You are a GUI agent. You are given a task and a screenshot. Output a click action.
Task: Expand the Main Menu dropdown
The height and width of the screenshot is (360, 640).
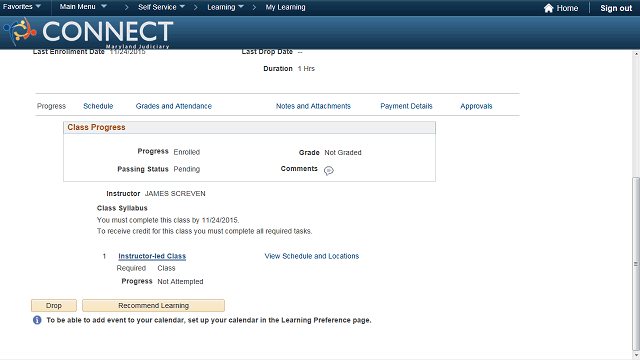click(x=83, y=7)
